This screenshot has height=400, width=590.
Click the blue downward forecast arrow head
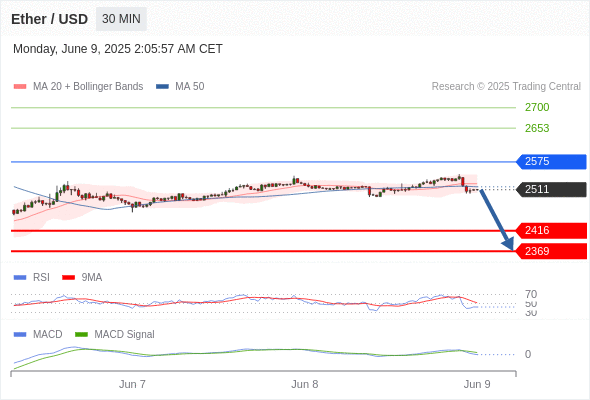tap(508, 243)
